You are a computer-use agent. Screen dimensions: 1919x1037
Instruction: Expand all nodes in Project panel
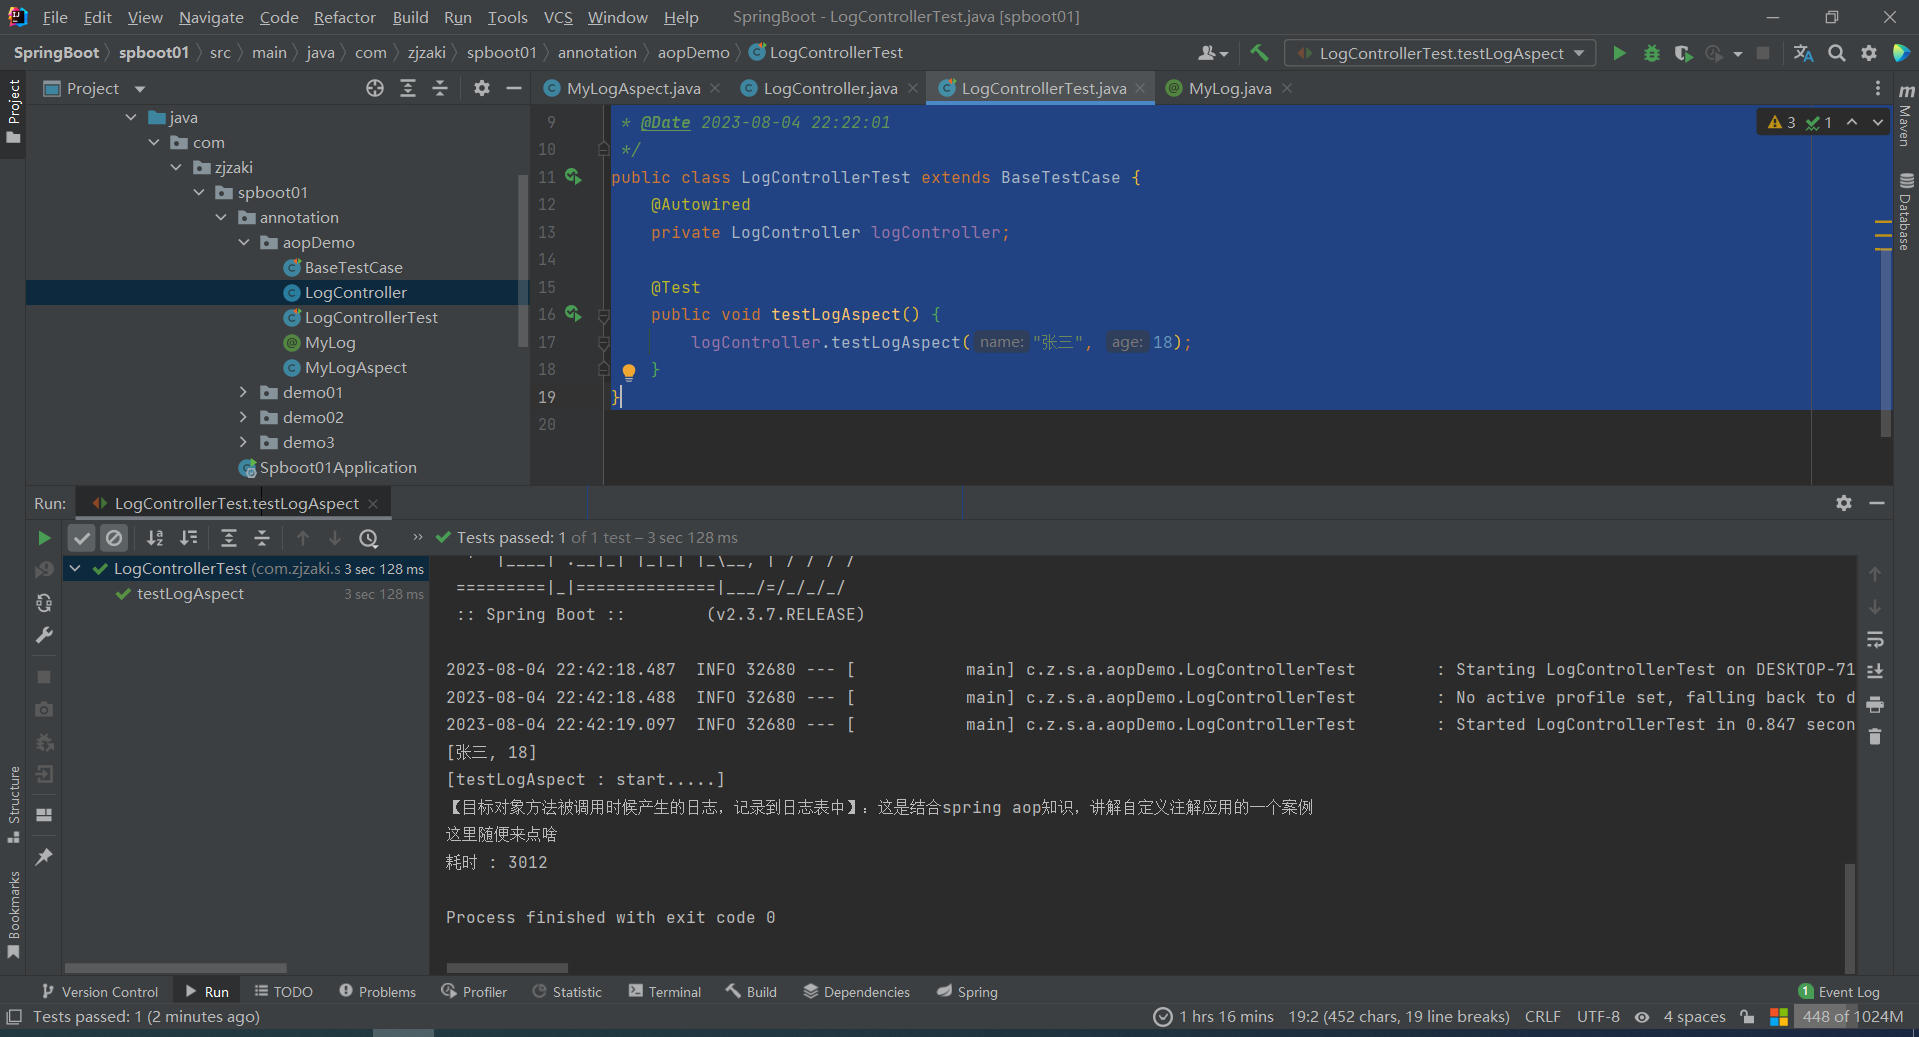tap(408, 88)
